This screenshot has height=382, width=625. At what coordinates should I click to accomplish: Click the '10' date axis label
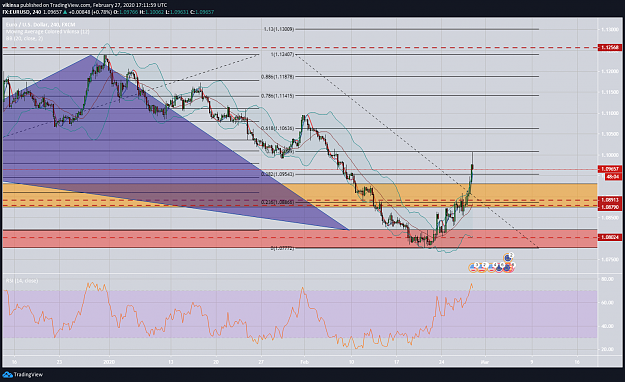(x=351, y=362)
